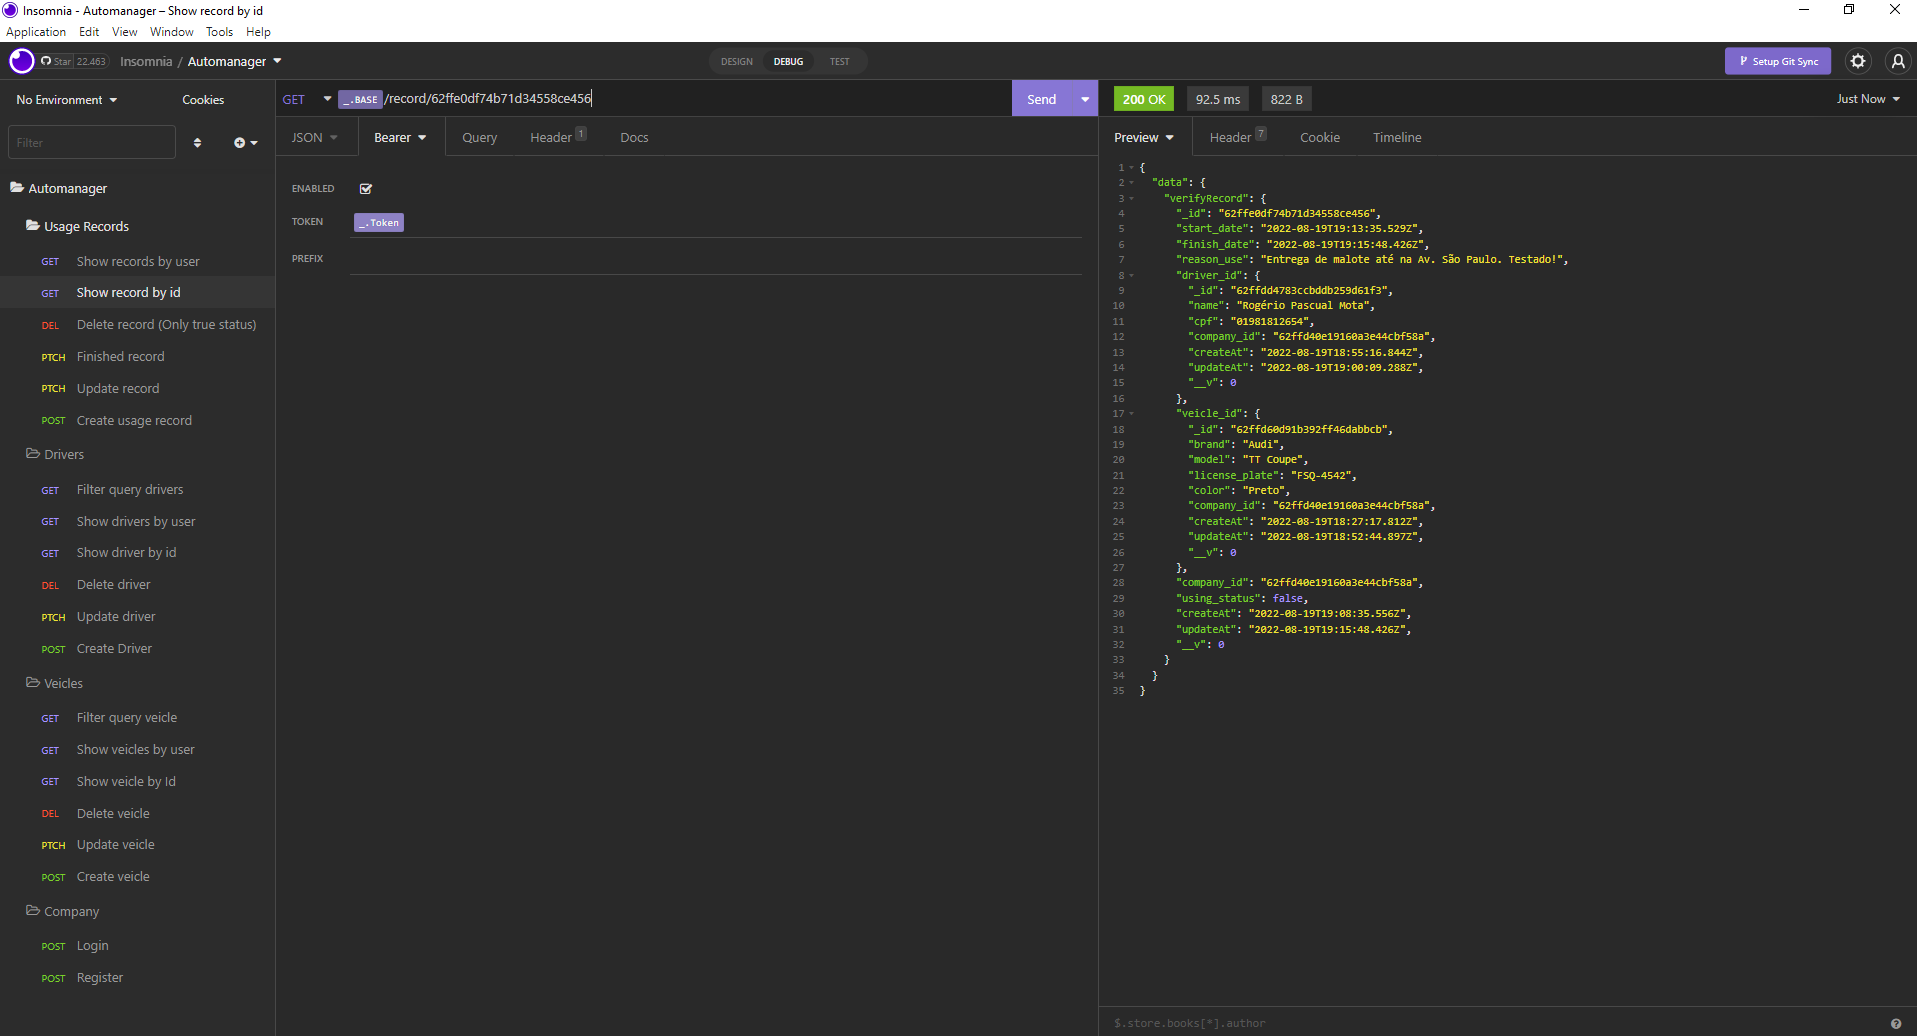The height and width of the screenshot is (1036, 1917).
Task: Select the Show record by id request
Action: 129,292
